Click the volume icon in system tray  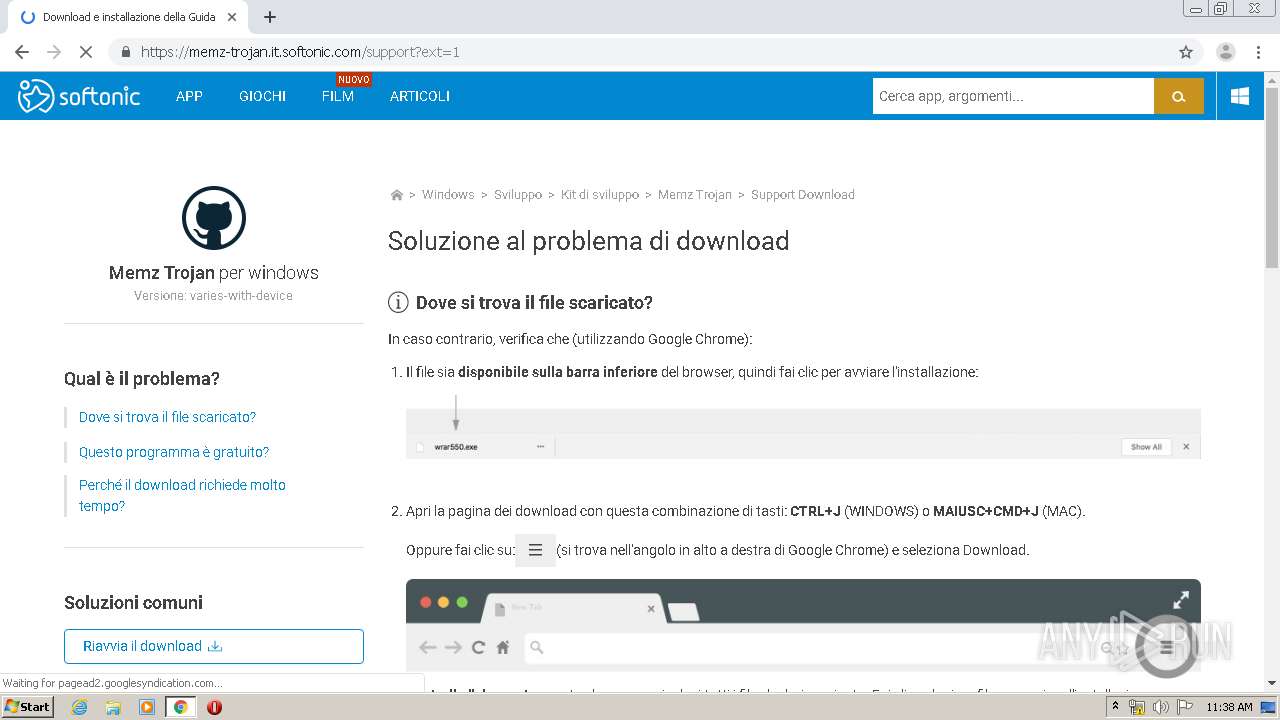tap(1160, 707)
